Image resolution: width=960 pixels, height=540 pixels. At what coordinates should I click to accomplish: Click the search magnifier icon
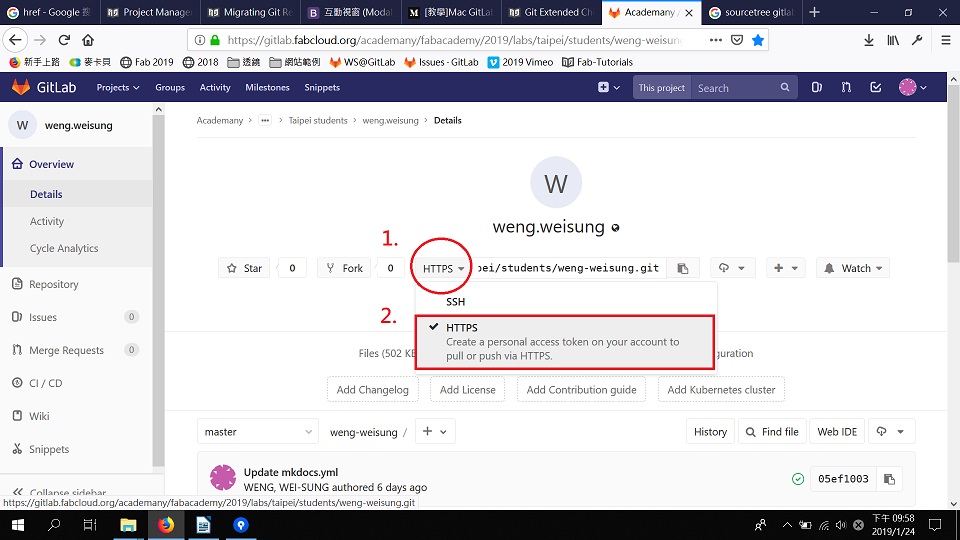tap(785, 88)
